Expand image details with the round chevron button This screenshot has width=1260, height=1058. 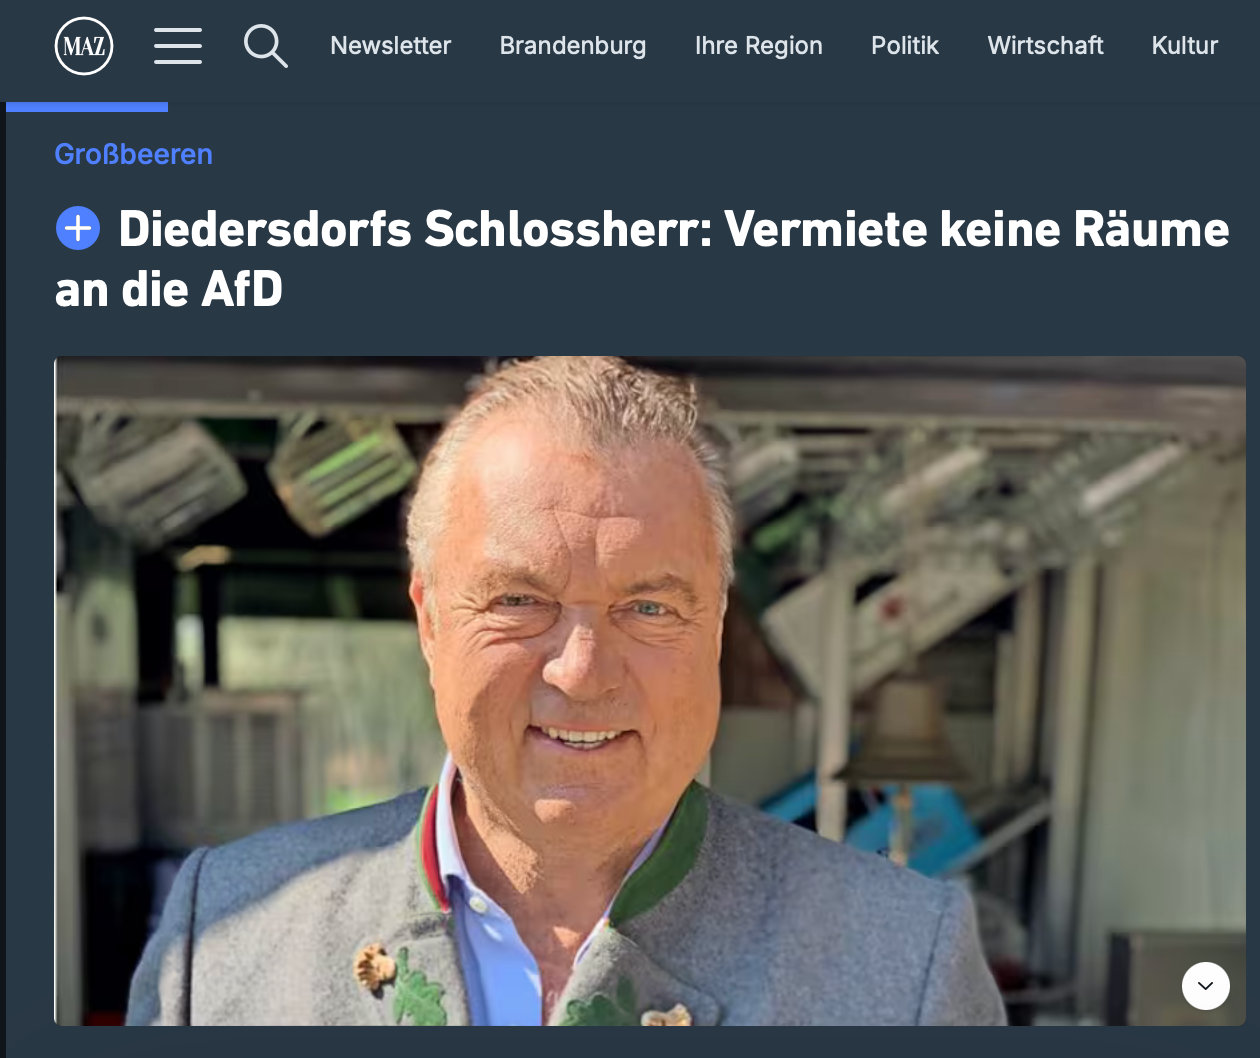[1205, 986]
